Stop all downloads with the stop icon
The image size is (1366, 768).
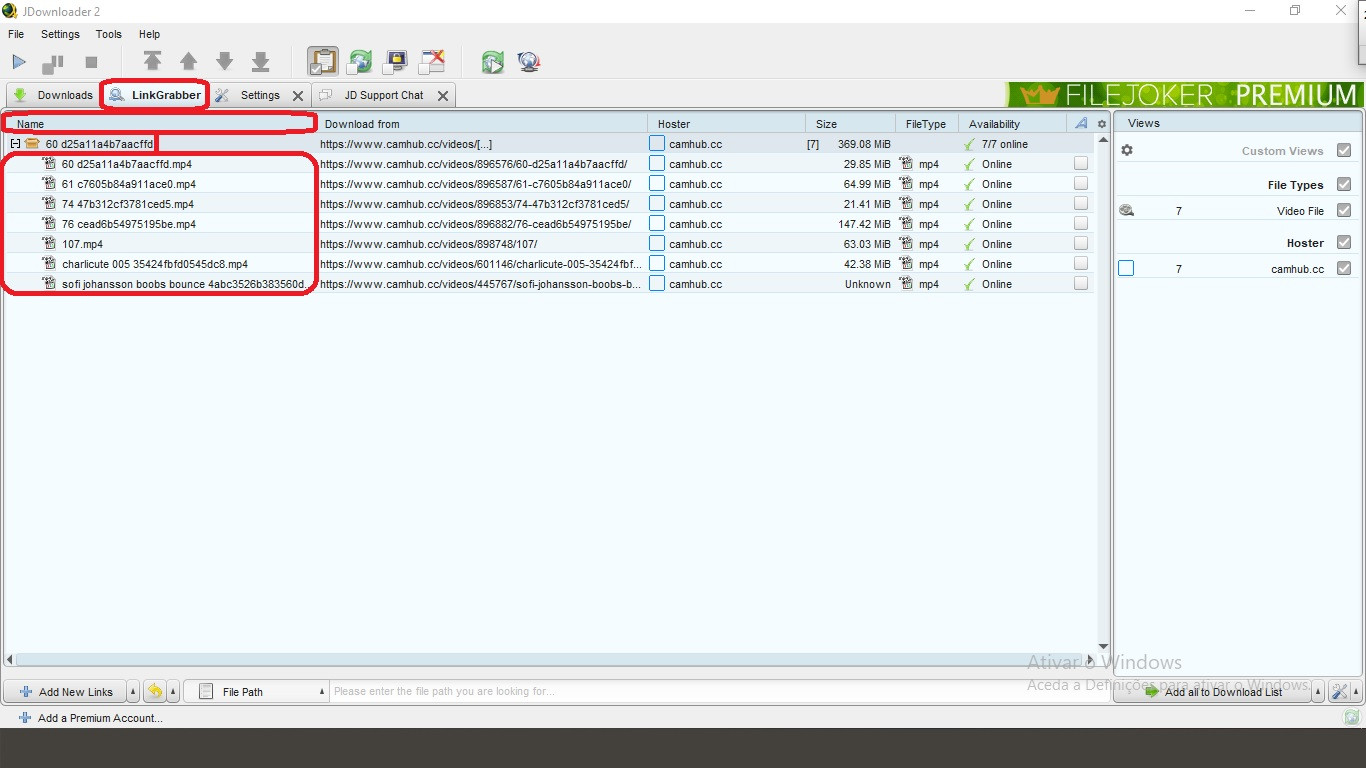point(91,62)
